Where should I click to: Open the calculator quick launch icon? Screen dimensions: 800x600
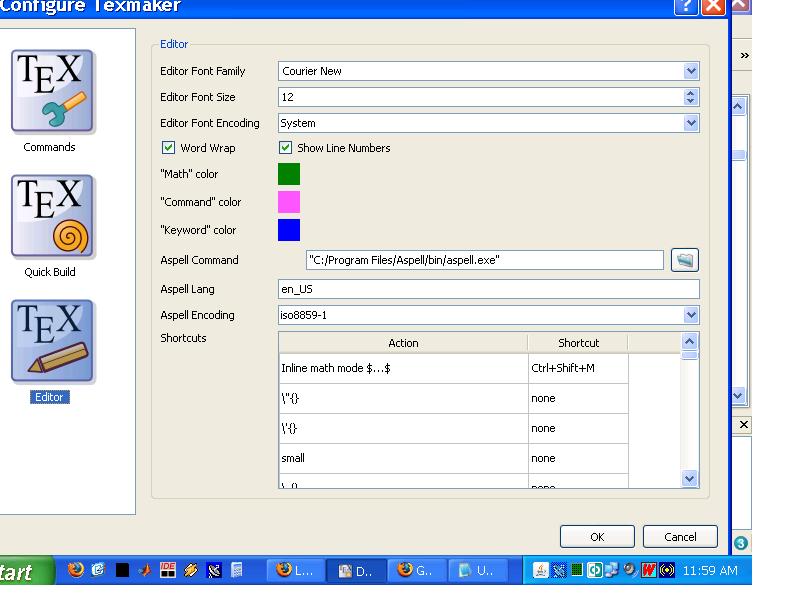(x=237, y=570)
